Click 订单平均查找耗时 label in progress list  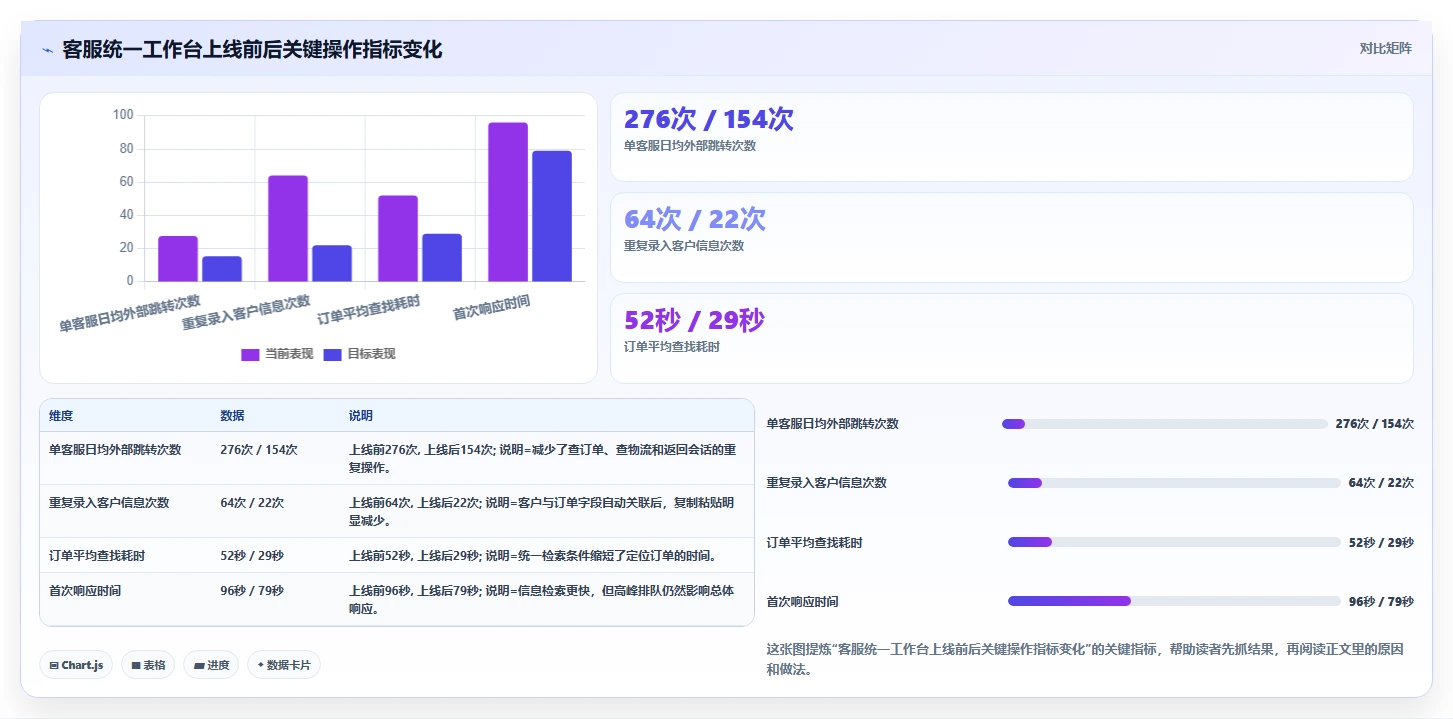[815, 543]
